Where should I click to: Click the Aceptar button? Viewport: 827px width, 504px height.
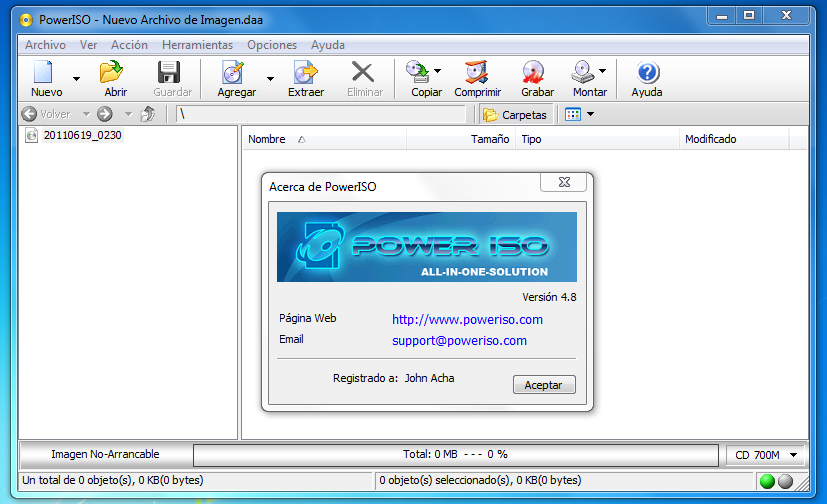544,385
